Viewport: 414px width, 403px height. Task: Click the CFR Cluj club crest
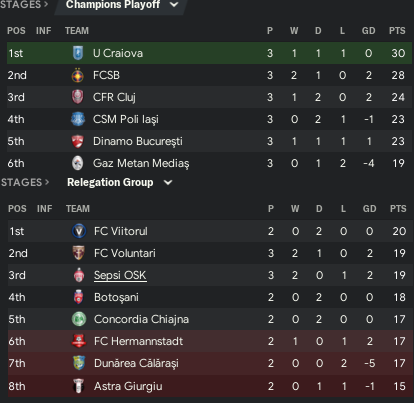tap(78, 97)
